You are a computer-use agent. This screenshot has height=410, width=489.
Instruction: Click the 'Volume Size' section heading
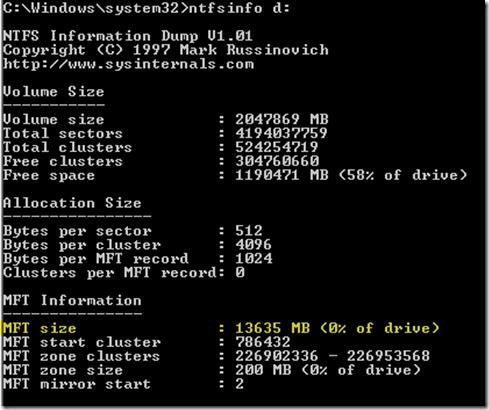coord(54,91)
